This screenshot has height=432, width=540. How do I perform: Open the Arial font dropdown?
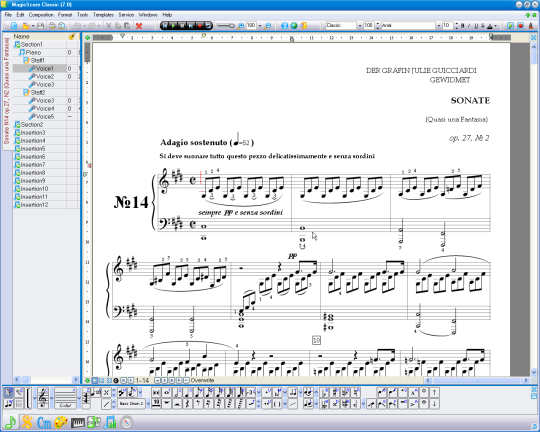[439, 25]
